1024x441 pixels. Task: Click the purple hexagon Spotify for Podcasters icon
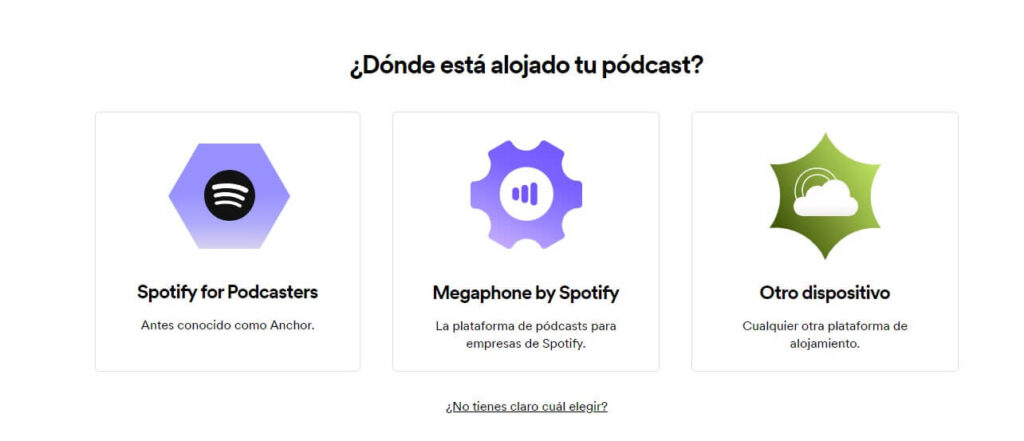(229, 195)
